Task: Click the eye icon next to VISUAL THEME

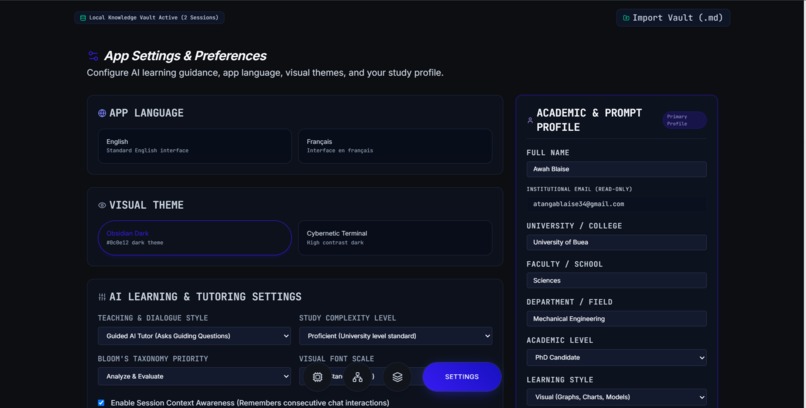Action: pos(102,205)
